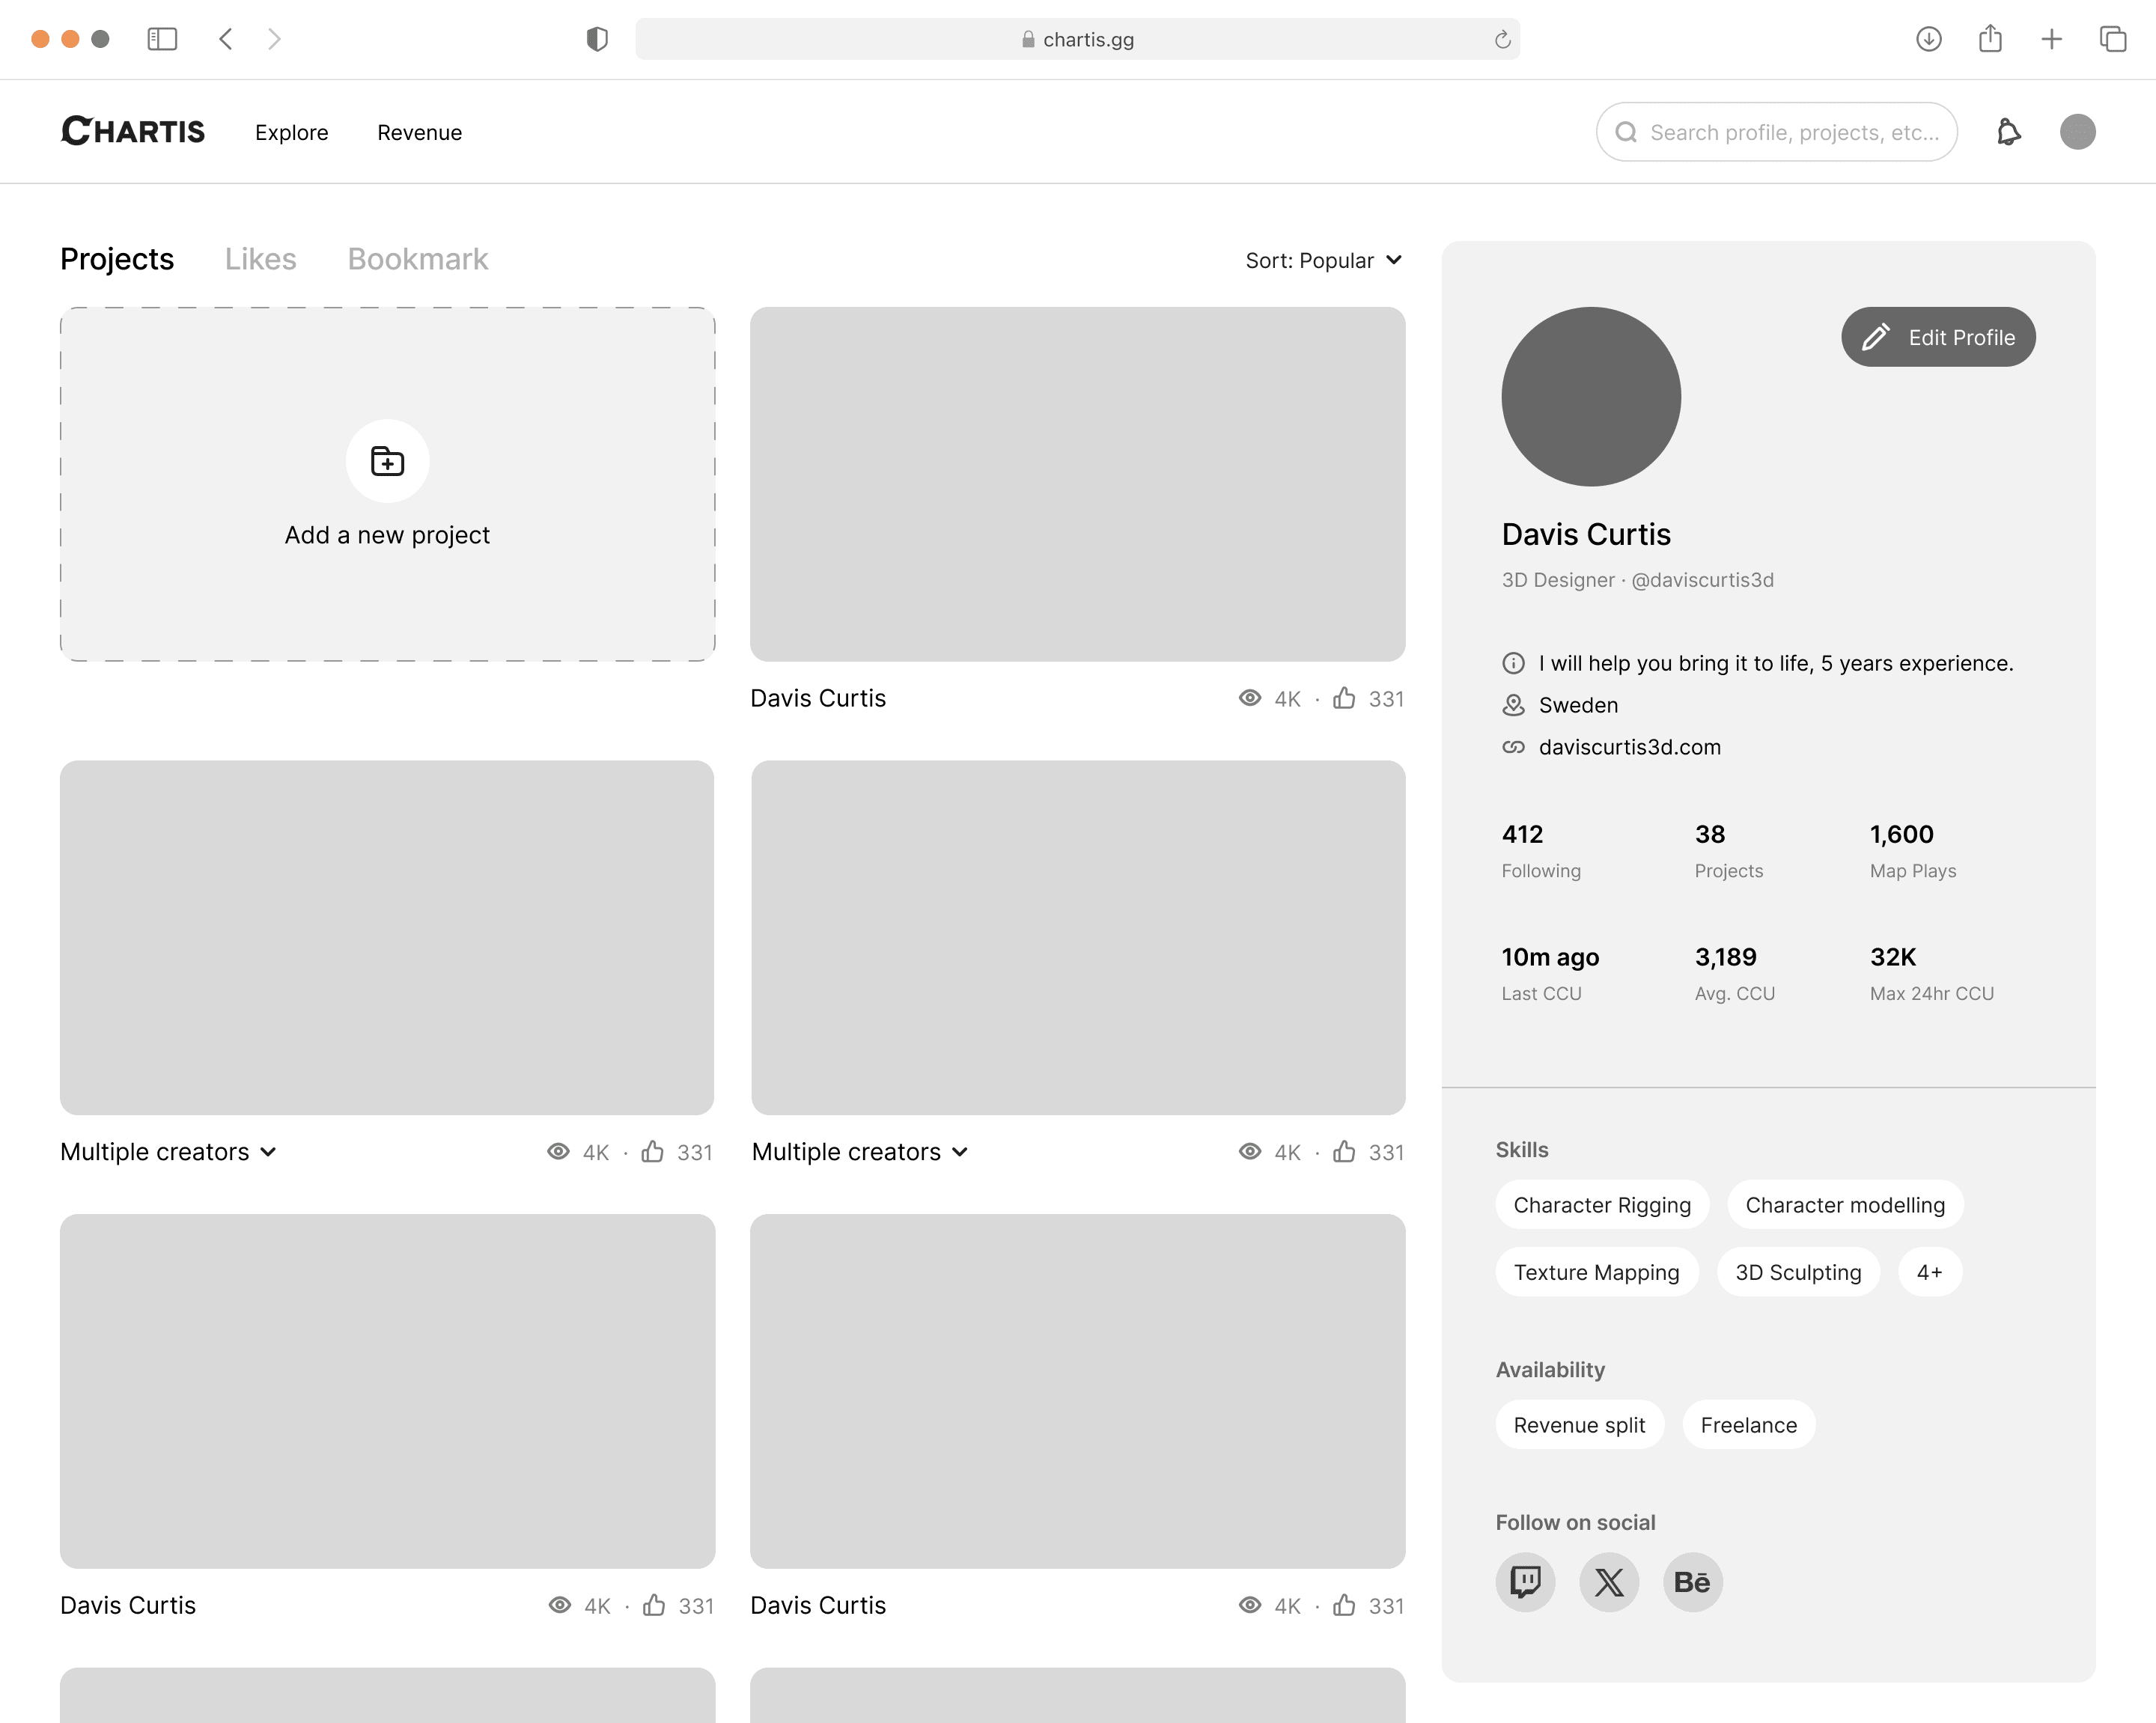Select the Character Rigging skill tag
This screenshot has width=2156, height=1723.
click(x=1601, y=1204)
